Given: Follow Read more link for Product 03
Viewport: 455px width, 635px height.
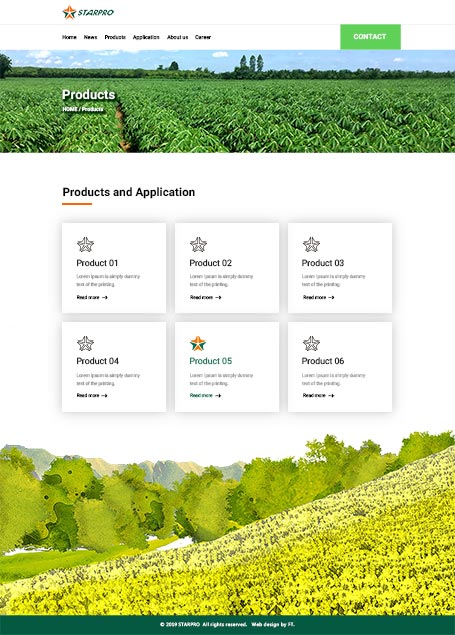Looking at the screenshot, I should [319, 297].
